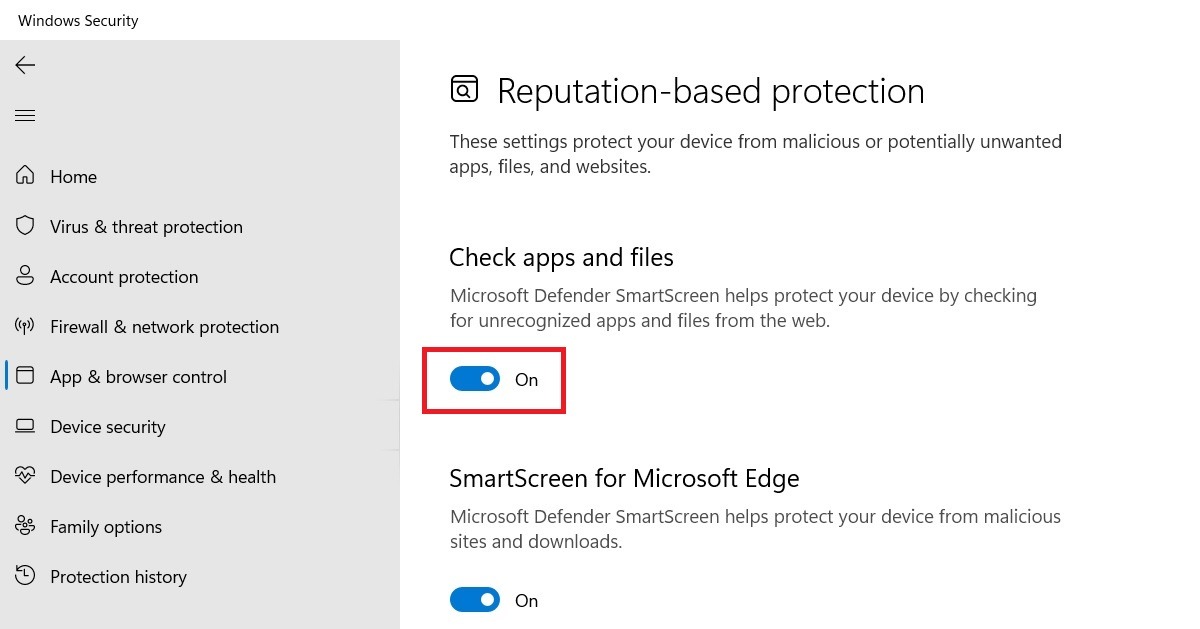Select App & browser control from sidebar

[x=138, y=376]
